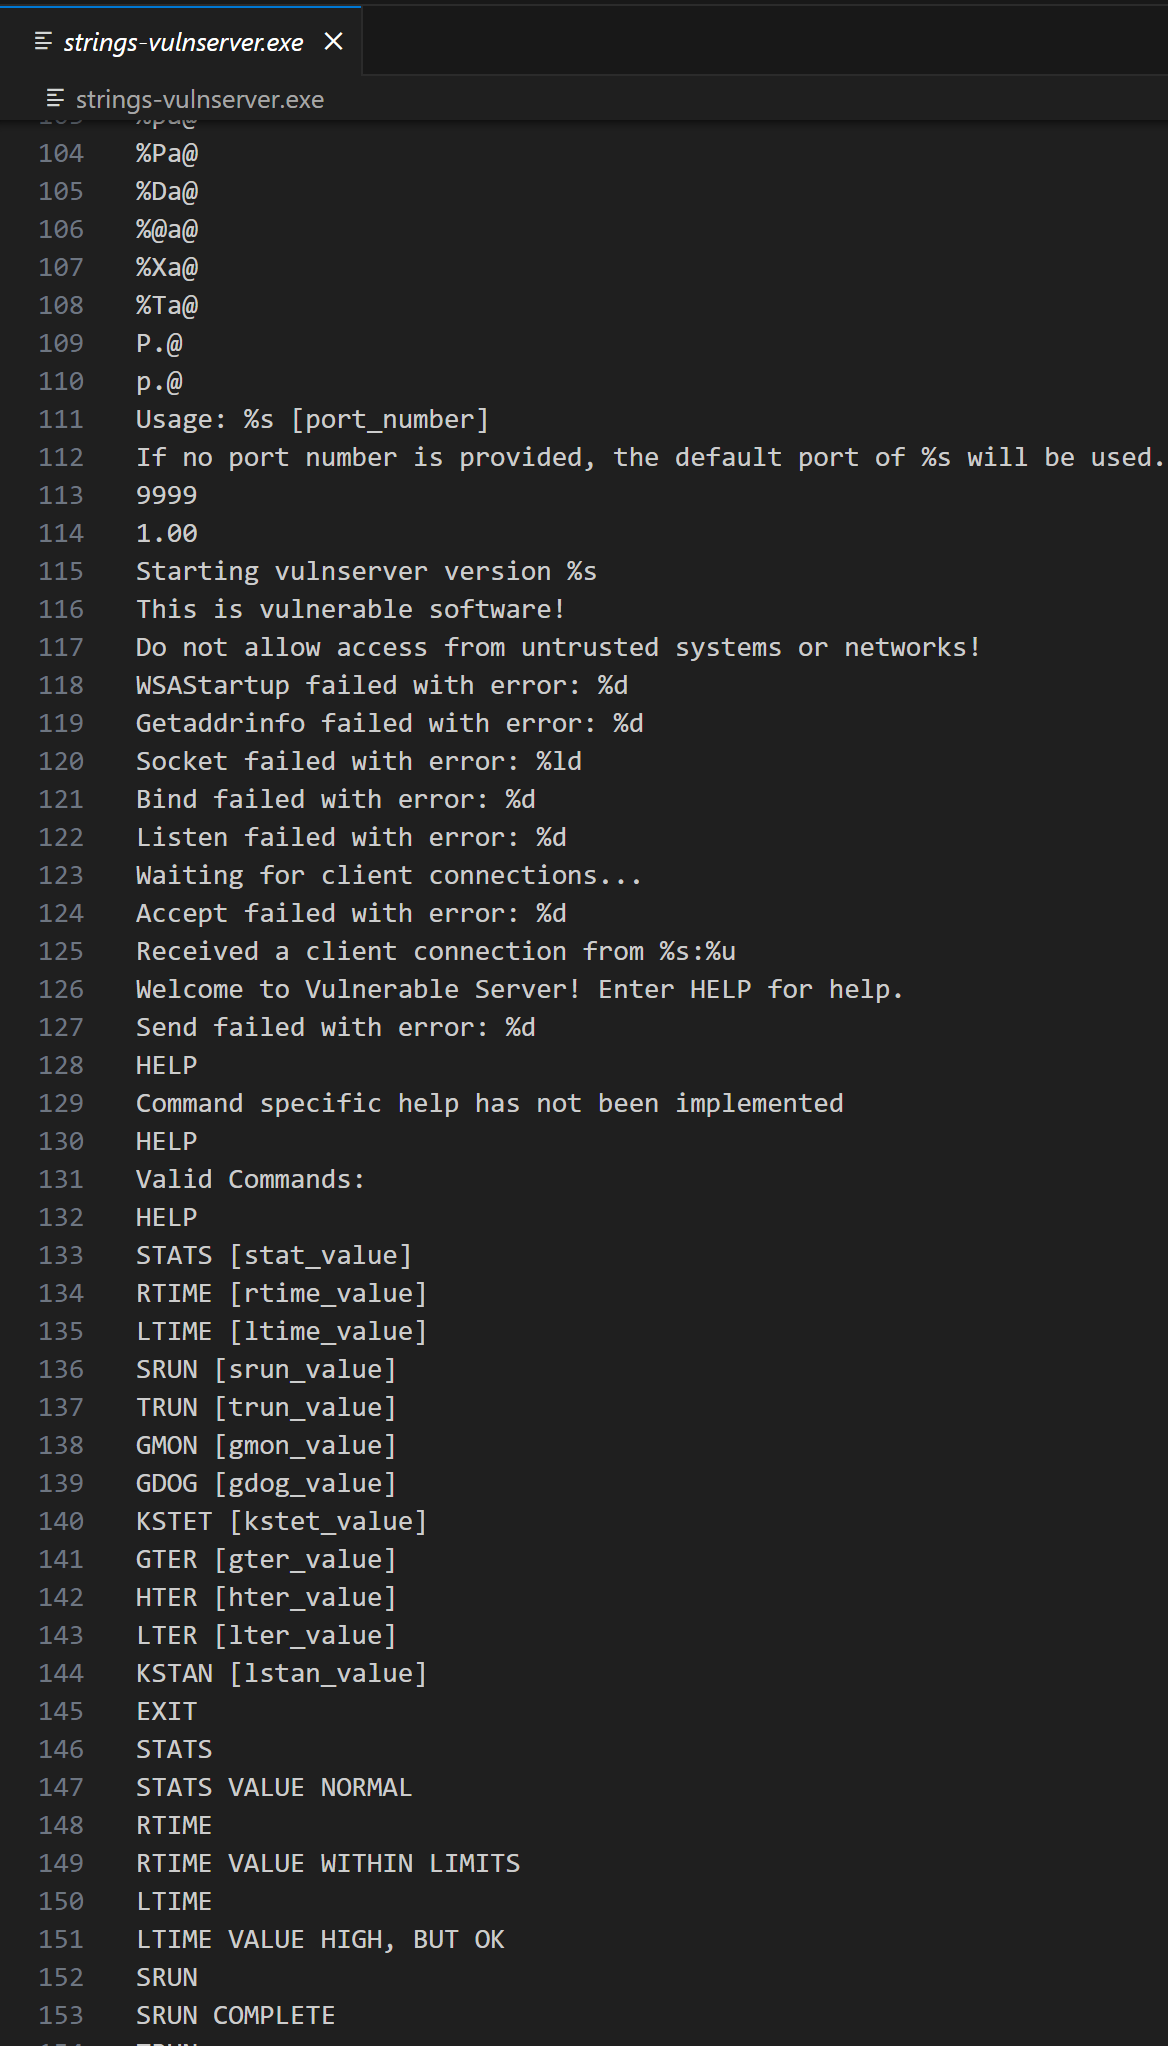The image size is (1168, 2046).
Task: Click the "Welcome to Vulnerable Server!" line
Action: pos(519,989)
